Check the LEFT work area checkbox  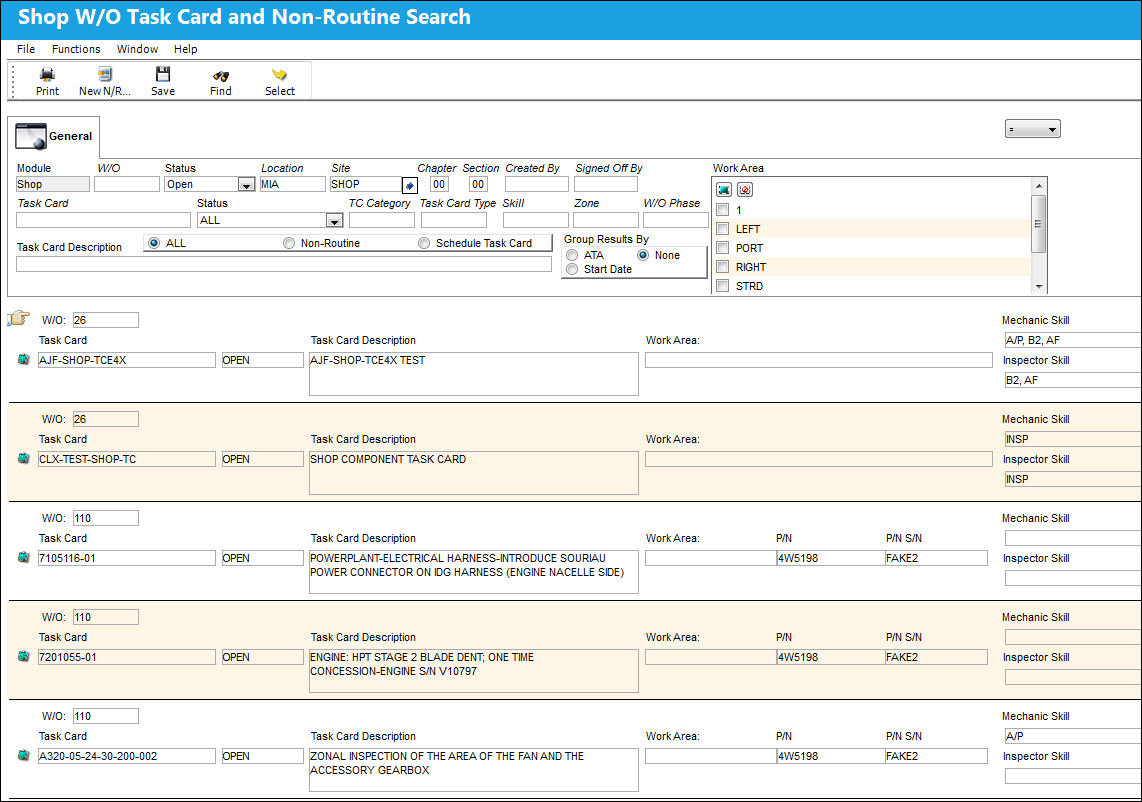723,229
